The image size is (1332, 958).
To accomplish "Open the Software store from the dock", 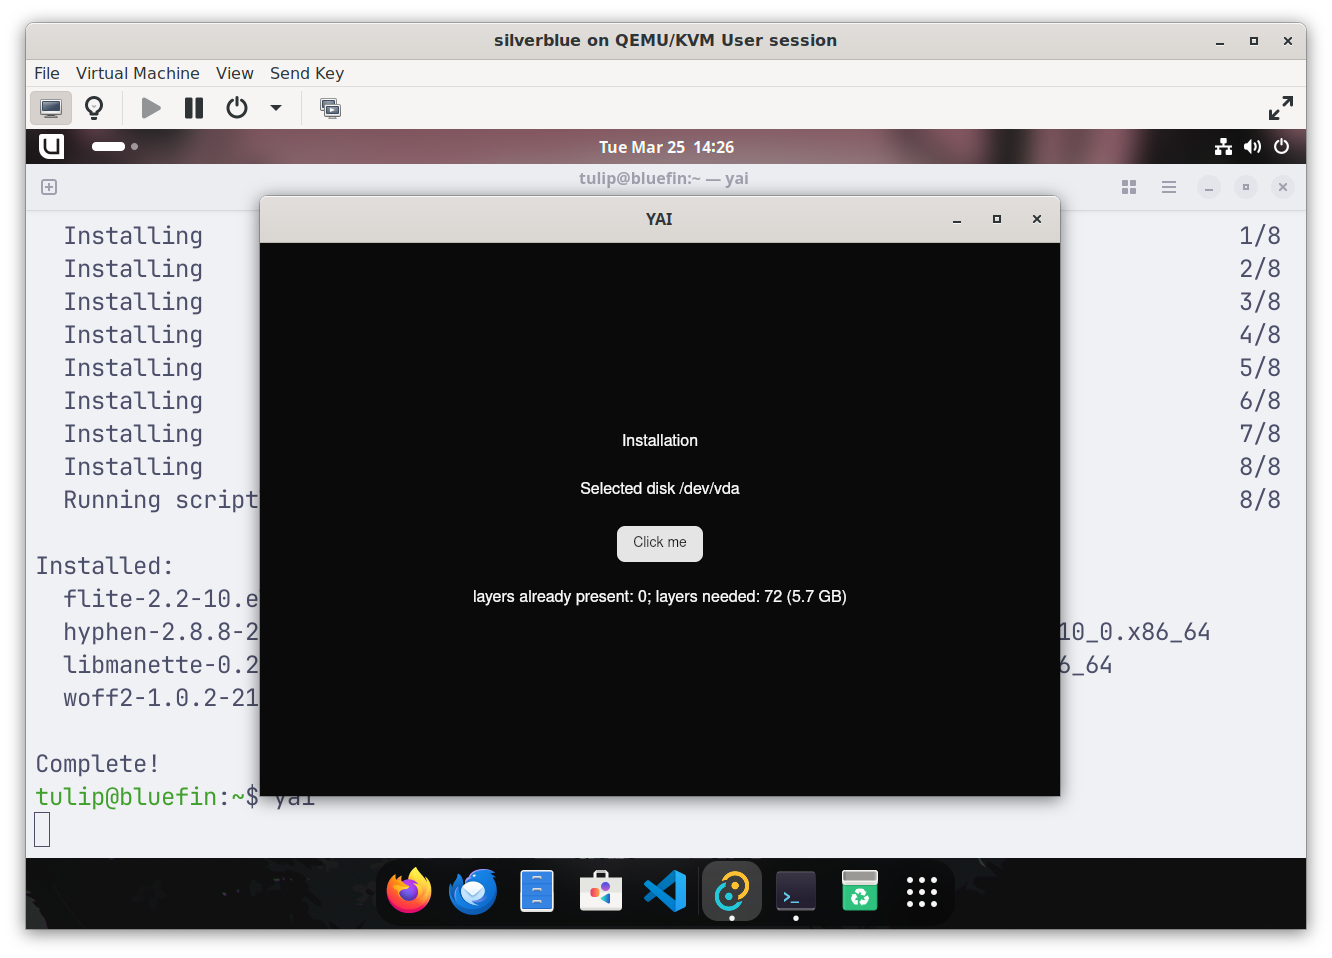I will point(601,891).
